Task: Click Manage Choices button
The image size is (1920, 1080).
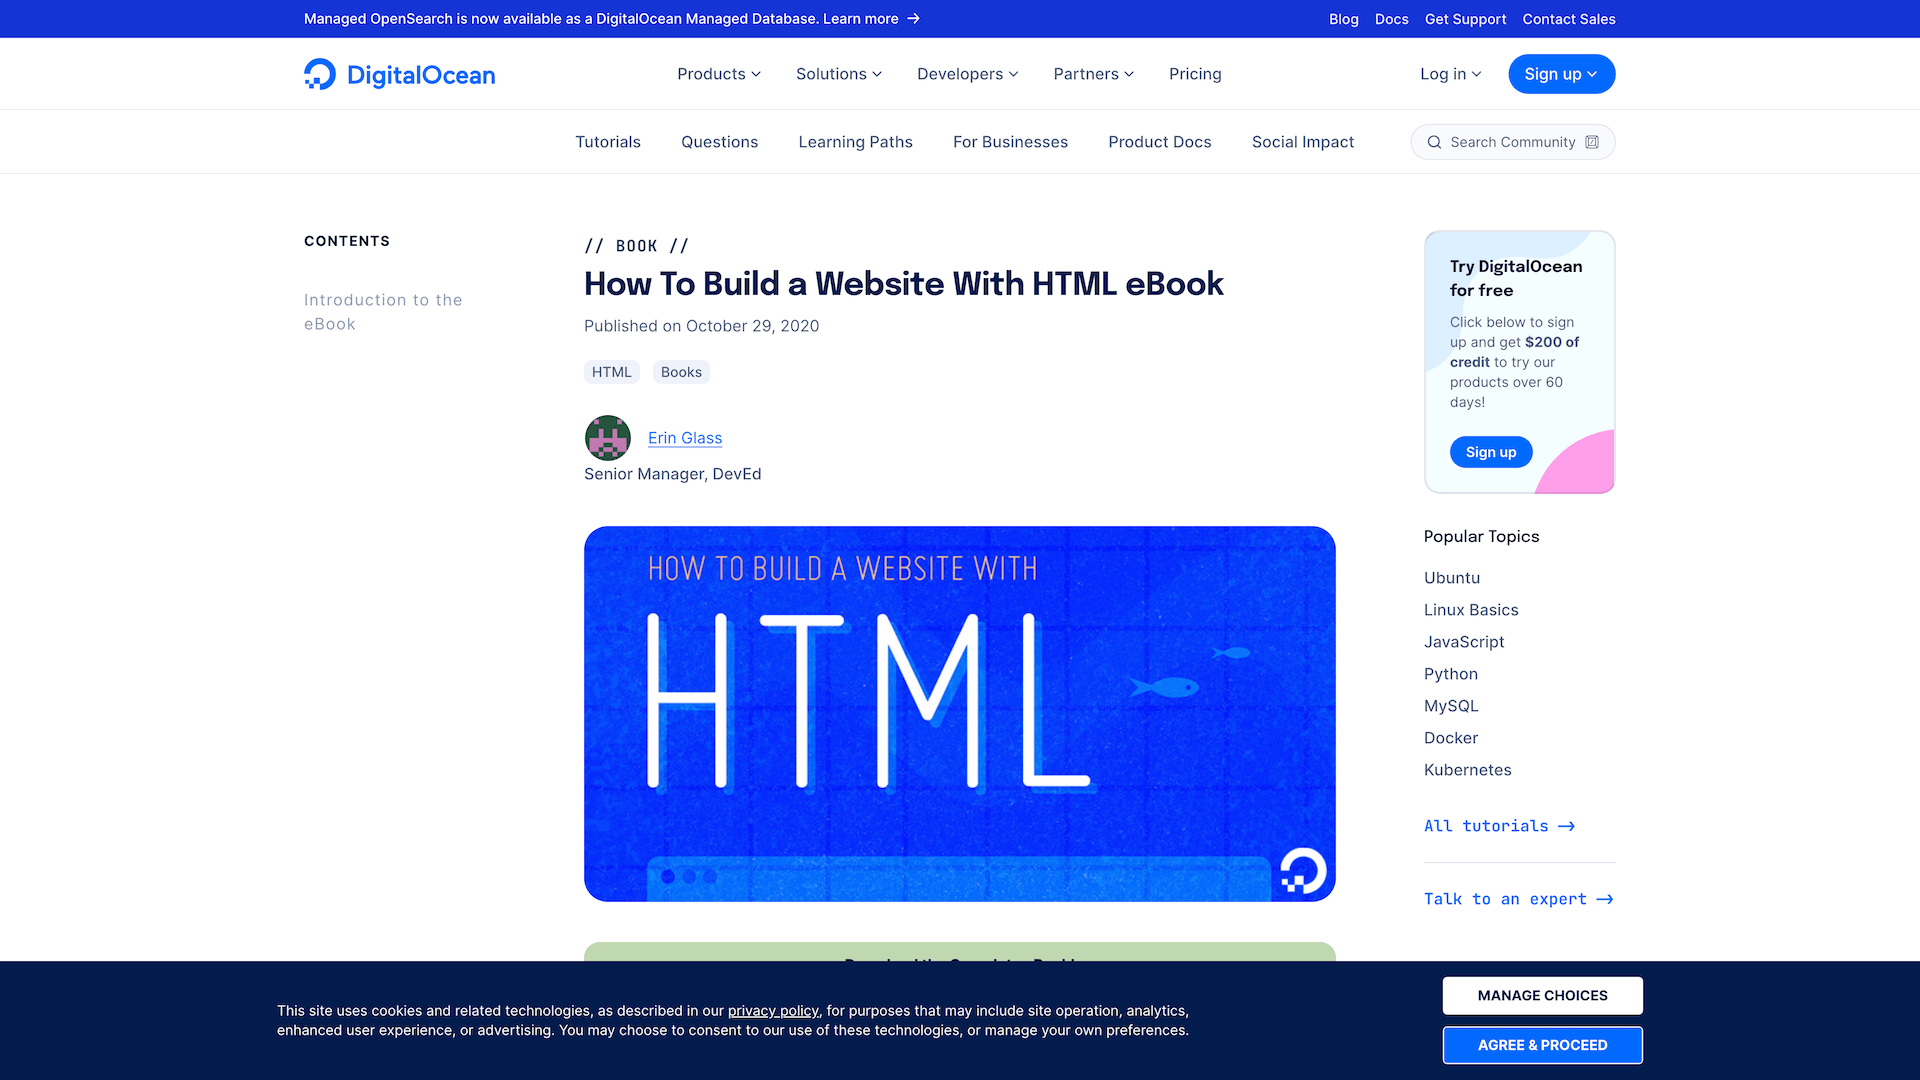Action: point(1542,995)
